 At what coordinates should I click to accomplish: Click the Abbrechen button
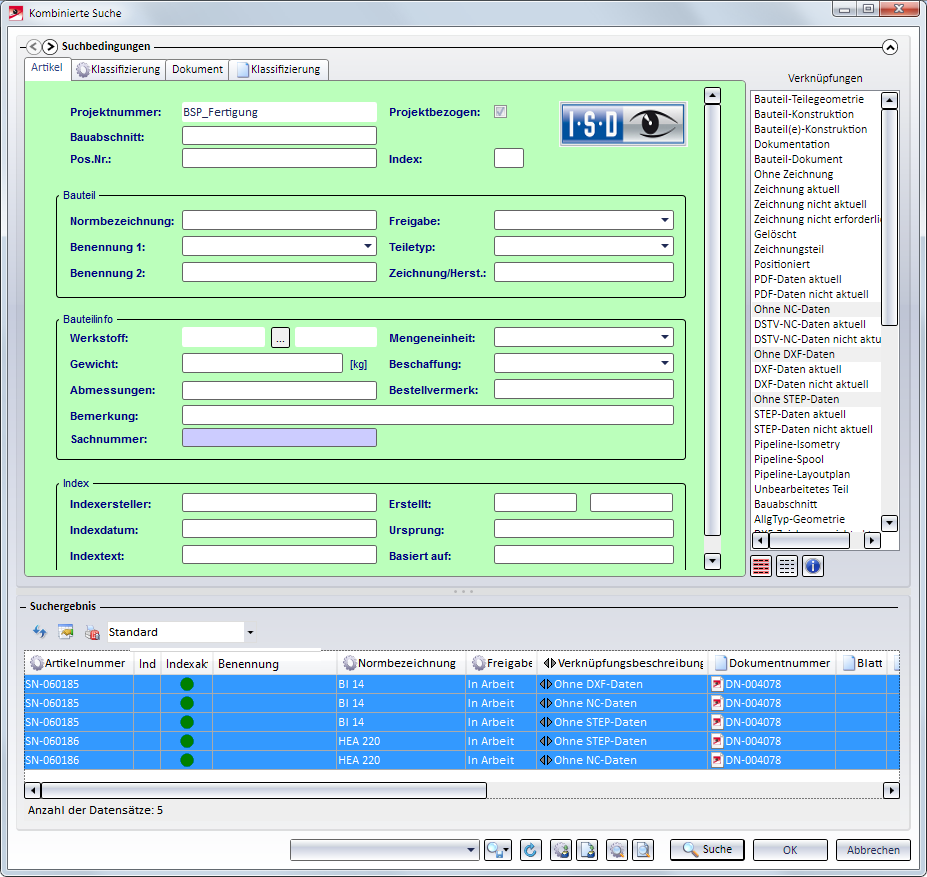(873, 850)
